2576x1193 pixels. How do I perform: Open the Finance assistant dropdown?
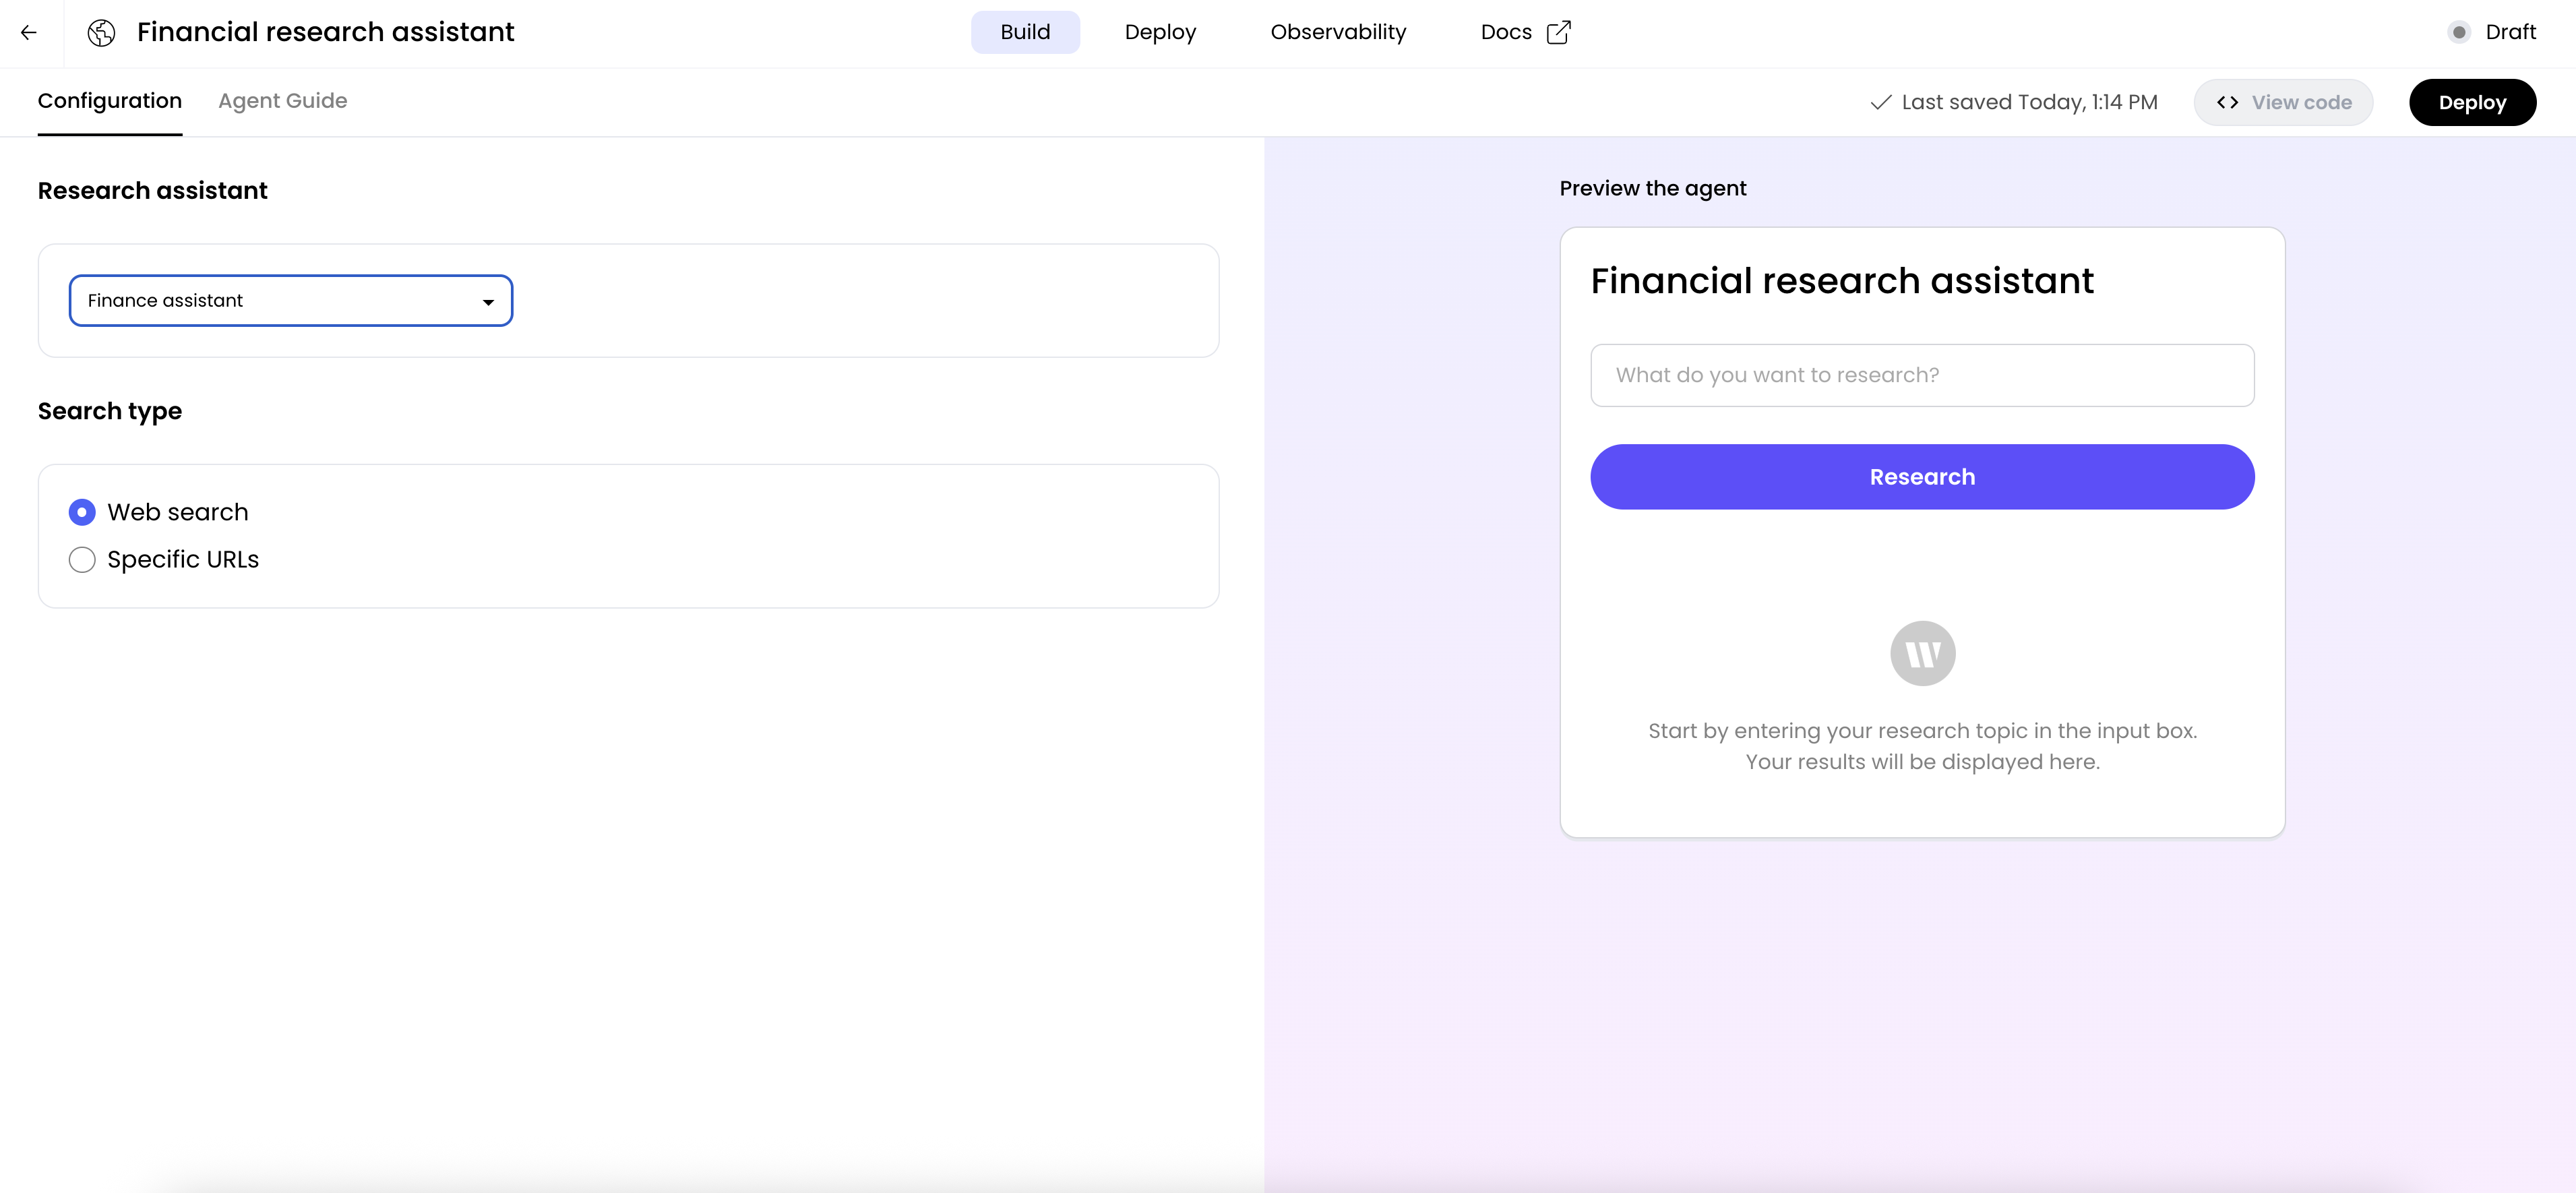pos(291,301)
